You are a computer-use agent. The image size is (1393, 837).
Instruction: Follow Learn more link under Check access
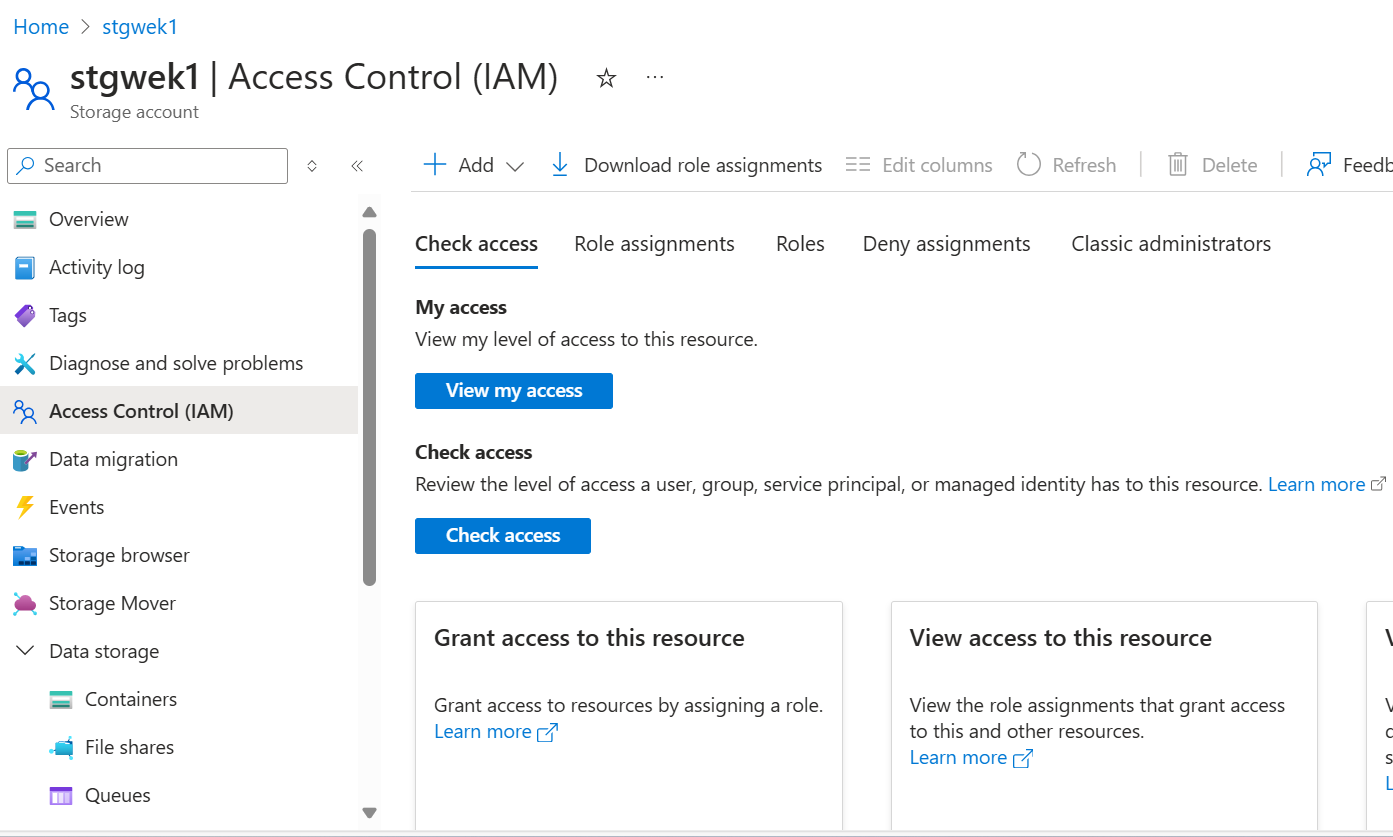[x=1316, y=485]
